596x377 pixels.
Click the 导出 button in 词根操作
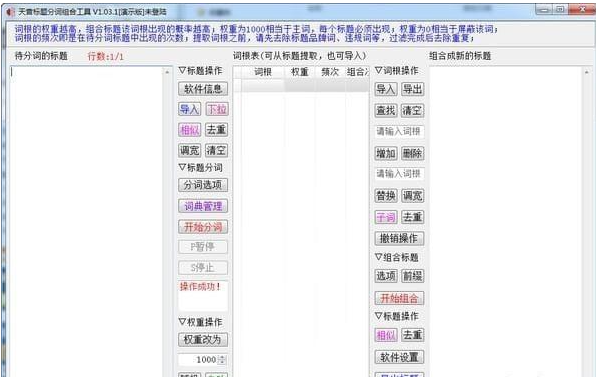(413, 89)
